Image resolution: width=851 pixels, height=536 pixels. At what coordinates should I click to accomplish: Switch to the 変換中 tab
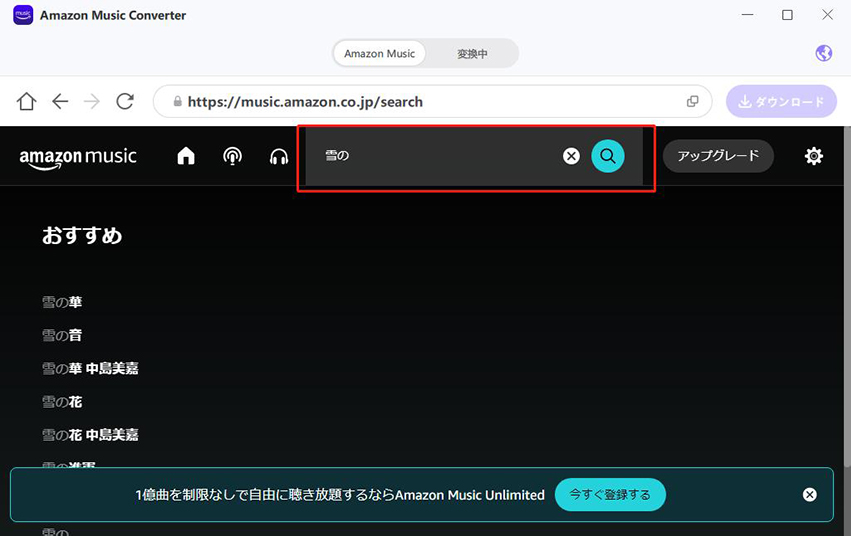pyautogui.click(x=472, y=53)
